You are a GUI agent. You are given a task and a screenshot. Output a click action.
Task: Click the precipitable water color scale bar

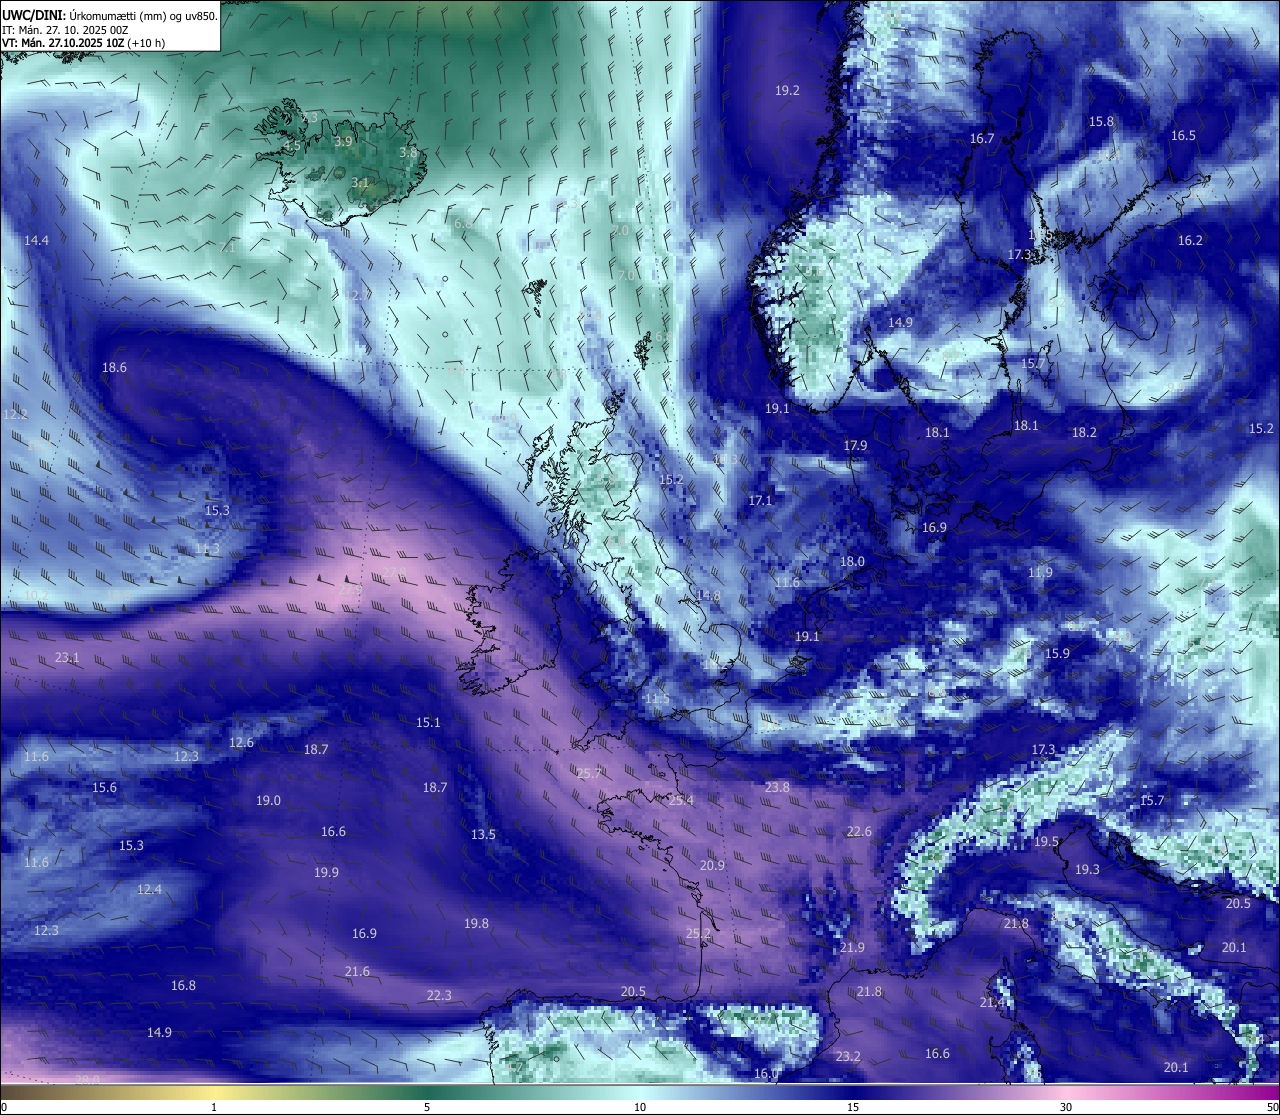[640, 1092]
